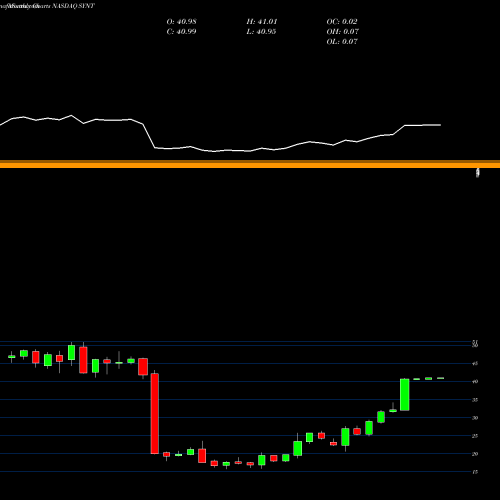
Task: Click the 40 price axis label
Action: click(x=475, y=382)
